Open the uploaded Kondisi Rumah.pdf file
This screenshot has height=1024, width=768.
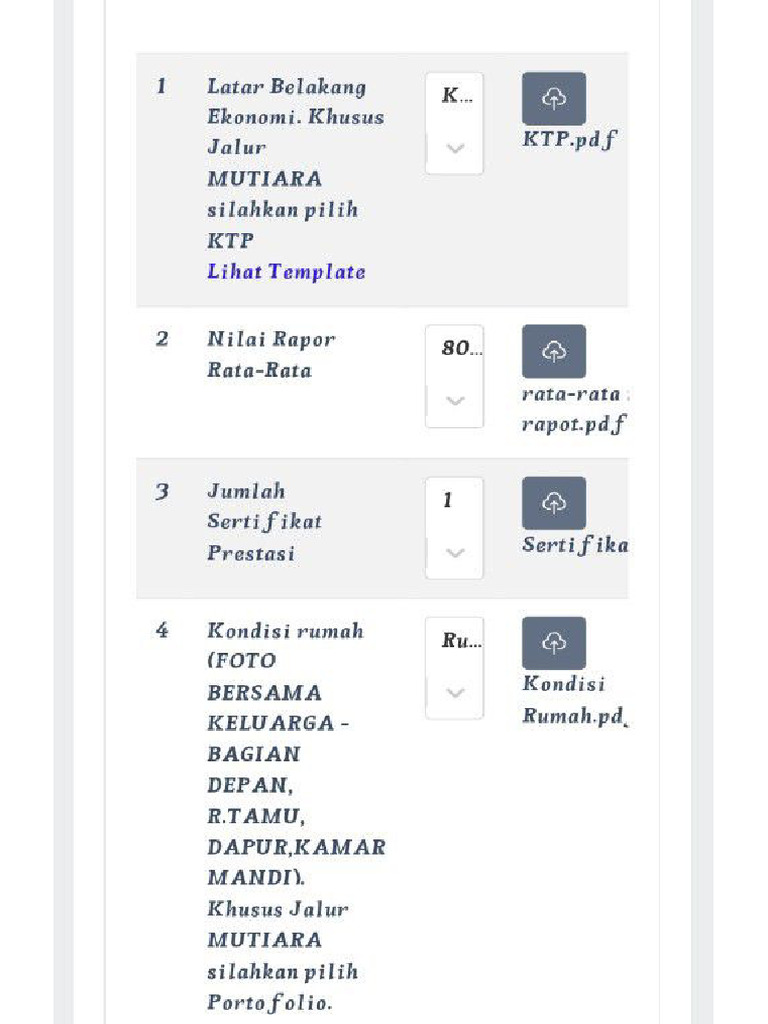point(572,700)
